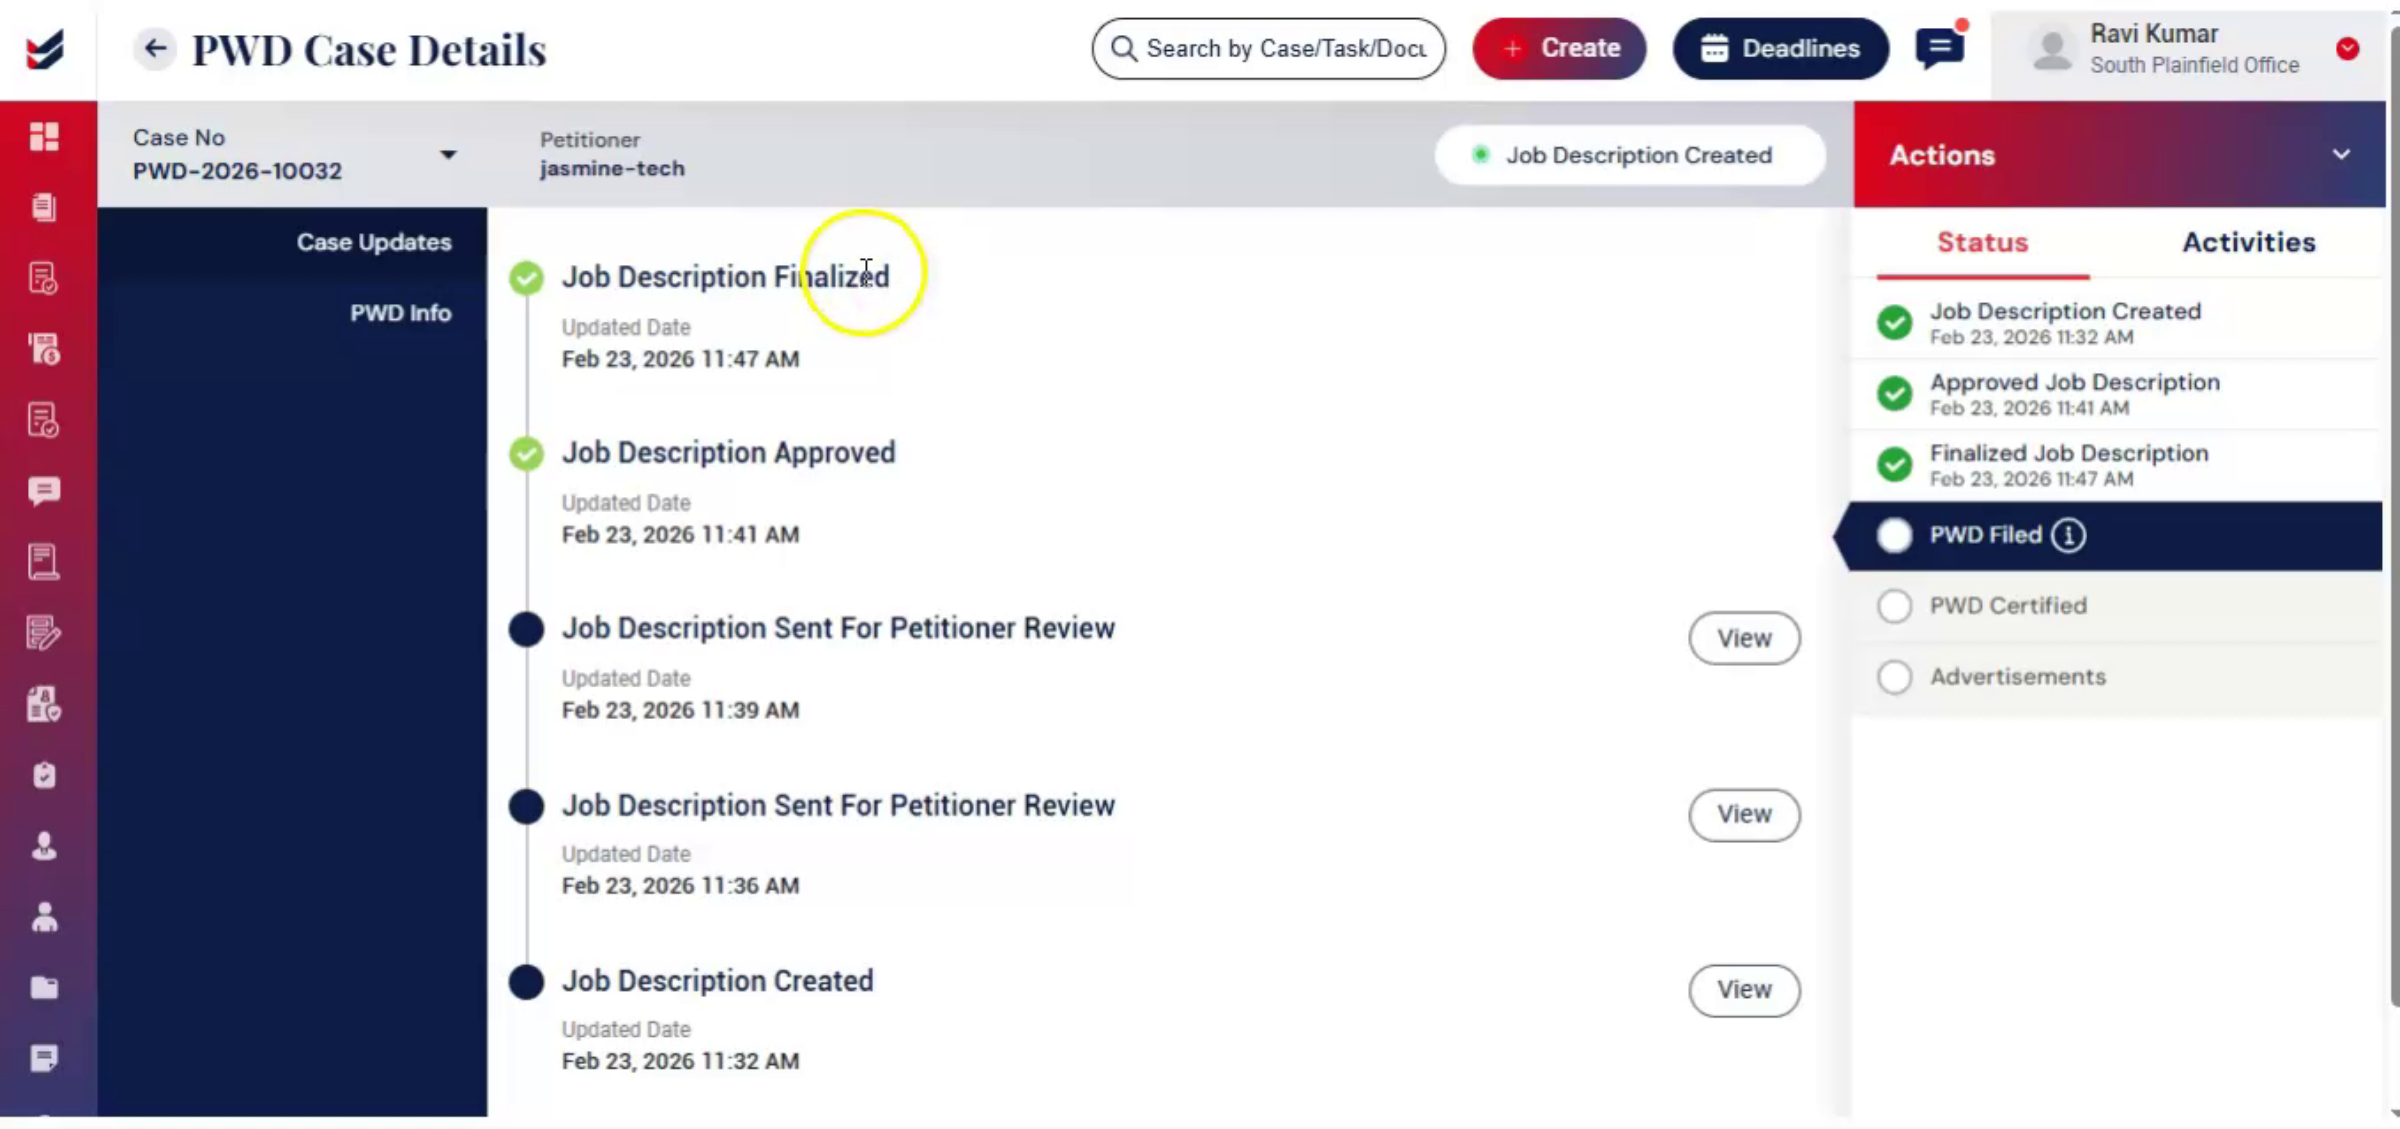
Task: Select the Advertisements status circle
Action: pos(1894,677)
